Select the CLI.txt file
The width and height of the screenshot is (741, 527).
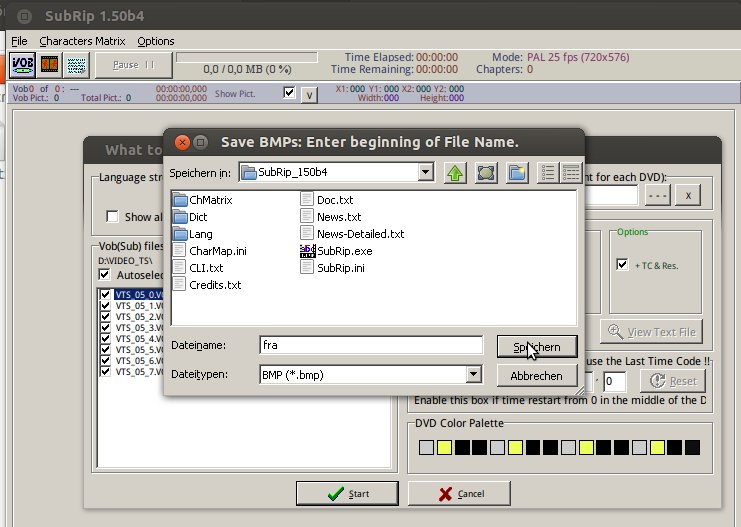198,268
